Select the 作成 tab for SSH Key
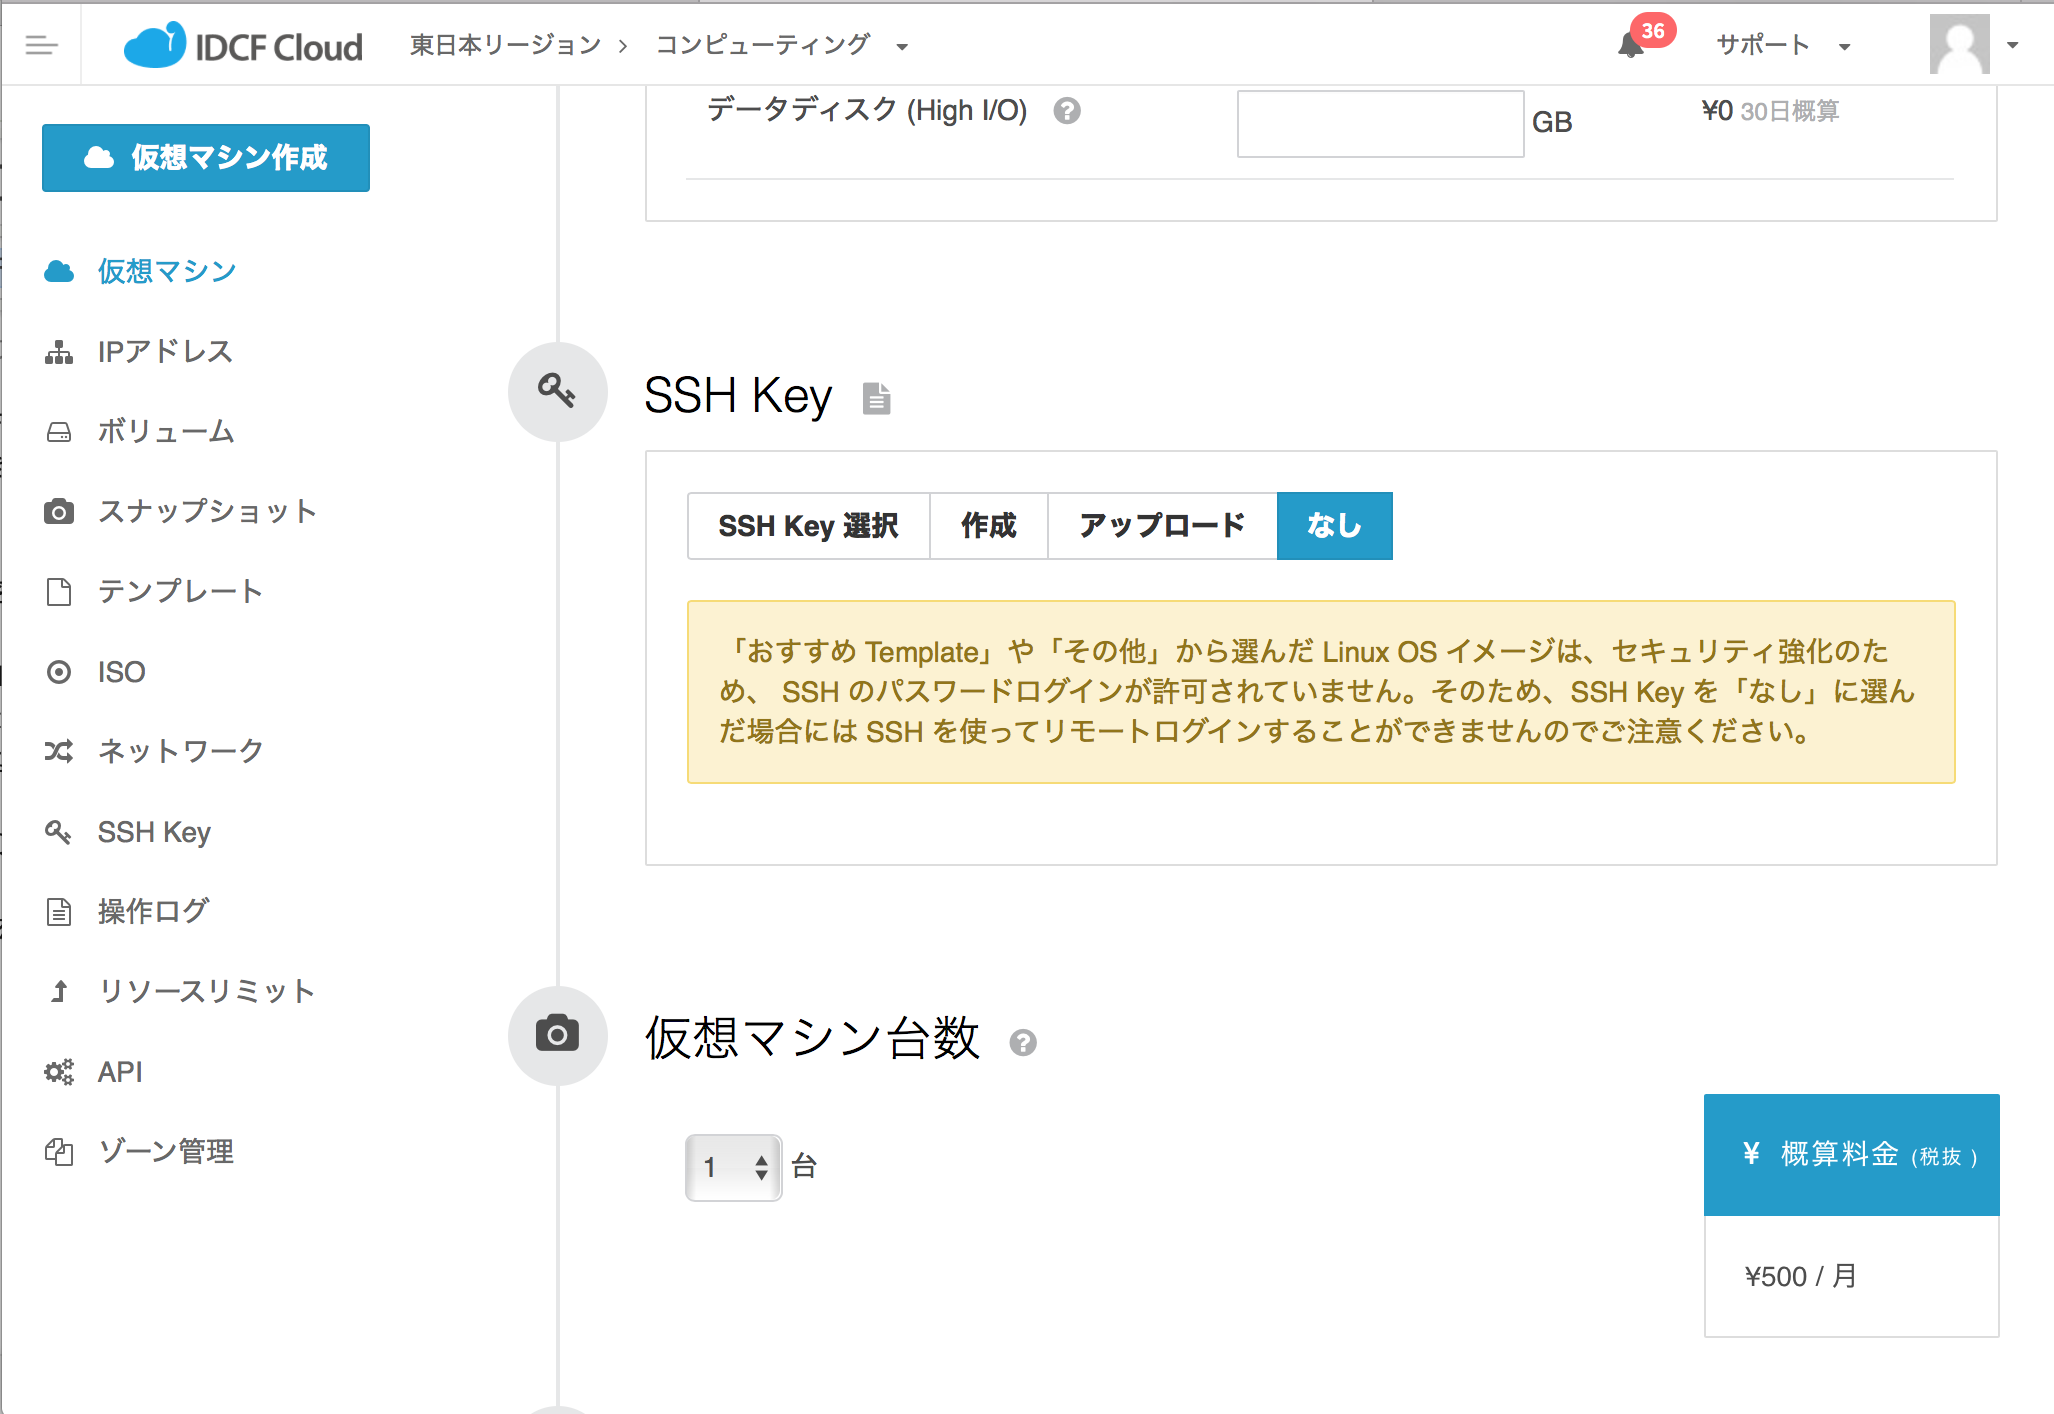This screenshot has width=2054, height=1414. [988, 525]
